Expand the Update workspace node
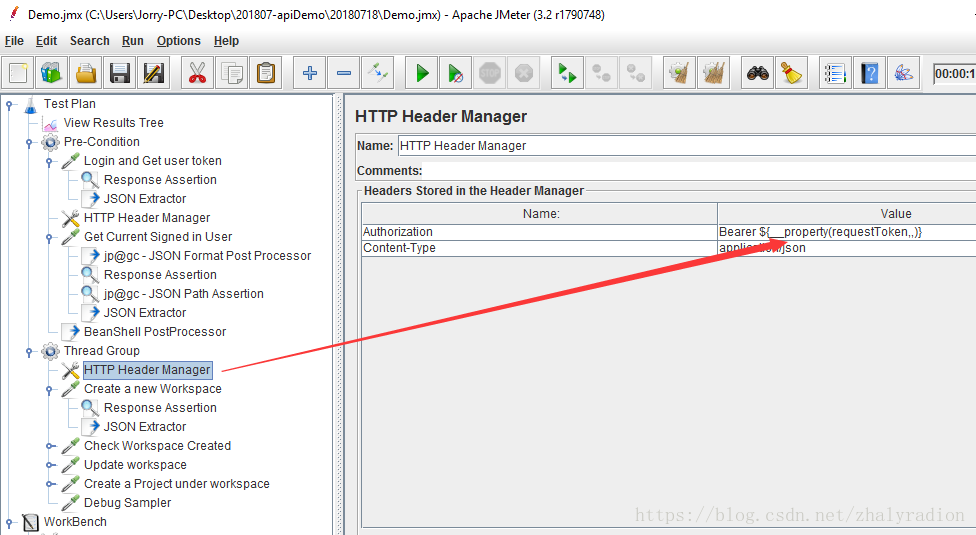 49,465
